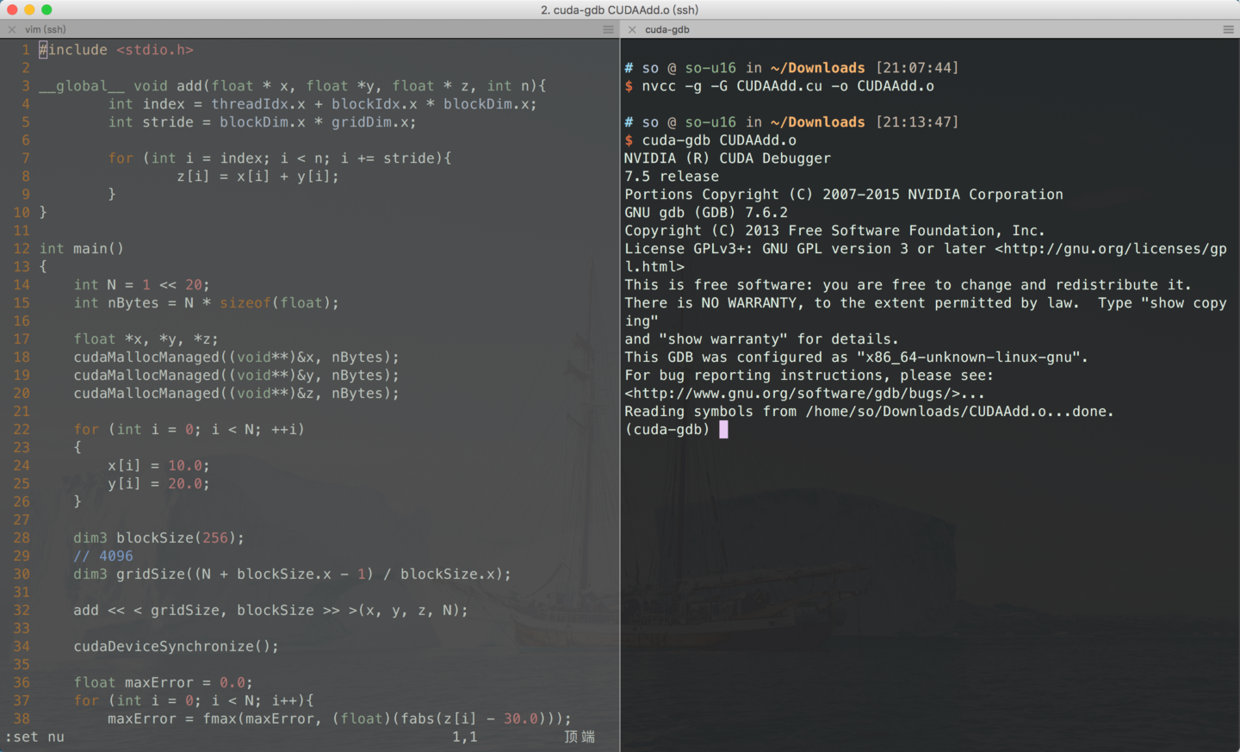Click the Reading symbols done message

click(x=870, y=411)
